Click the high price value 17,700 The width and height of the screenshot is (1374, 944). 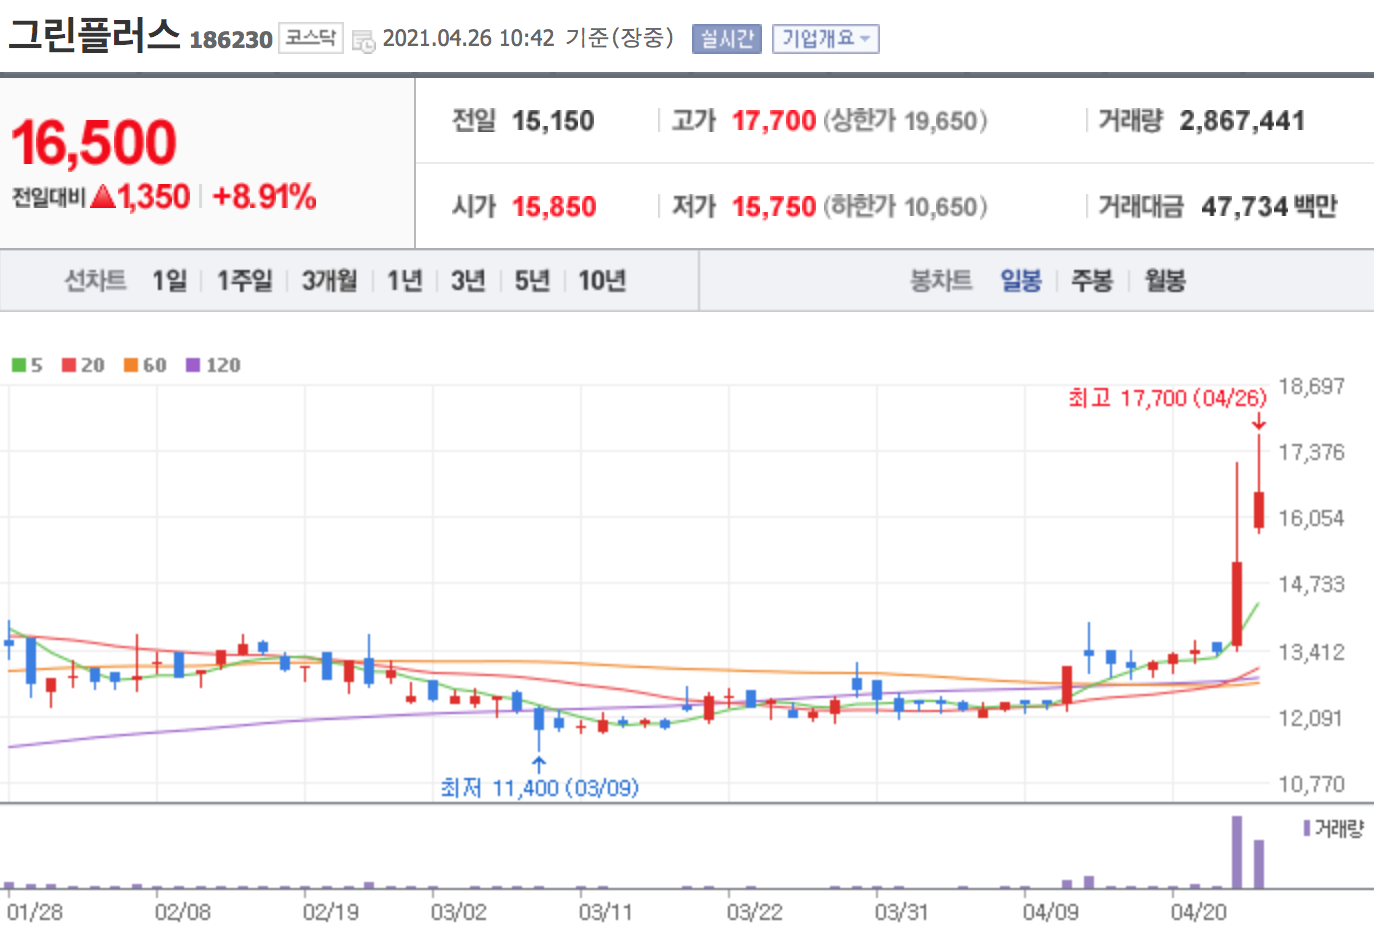pos(774,121)
